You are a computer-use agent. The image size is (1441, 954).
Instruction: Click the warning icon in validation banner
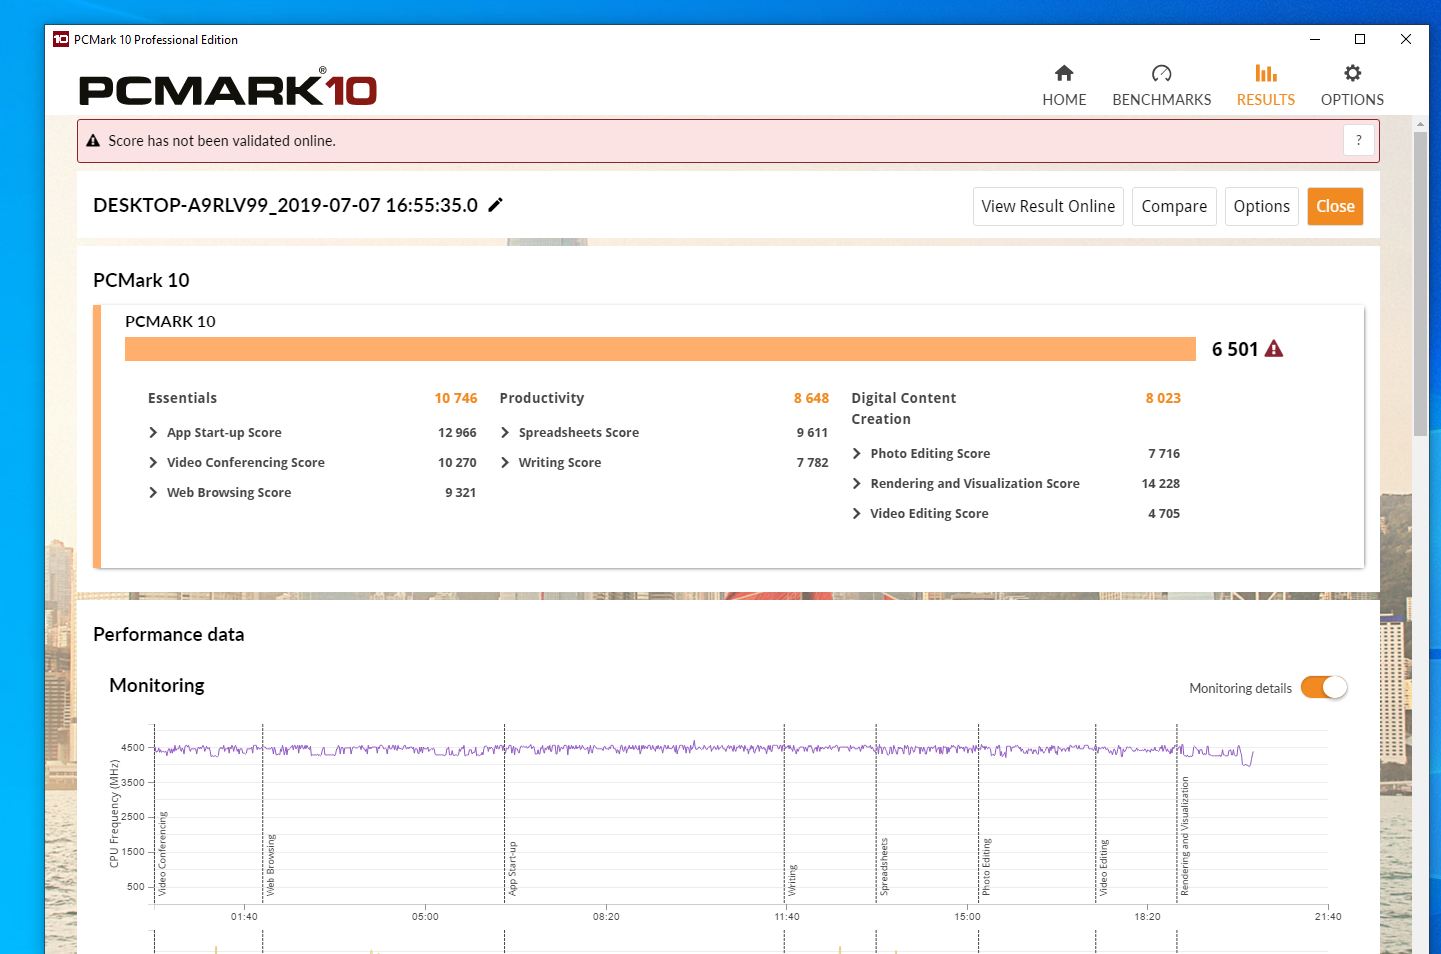(x=93, y=141)
